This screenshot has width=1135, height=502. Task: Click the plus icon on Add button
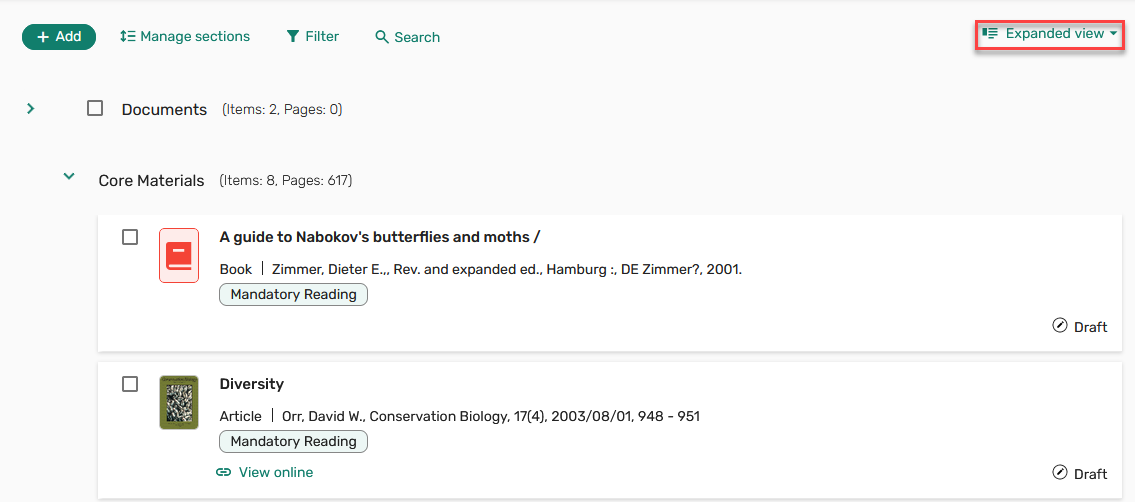43,37
